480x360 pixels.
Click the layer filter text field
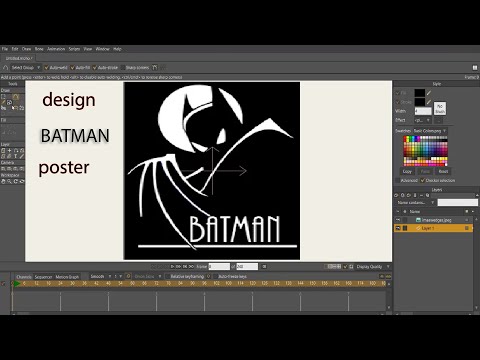[457, 202]
